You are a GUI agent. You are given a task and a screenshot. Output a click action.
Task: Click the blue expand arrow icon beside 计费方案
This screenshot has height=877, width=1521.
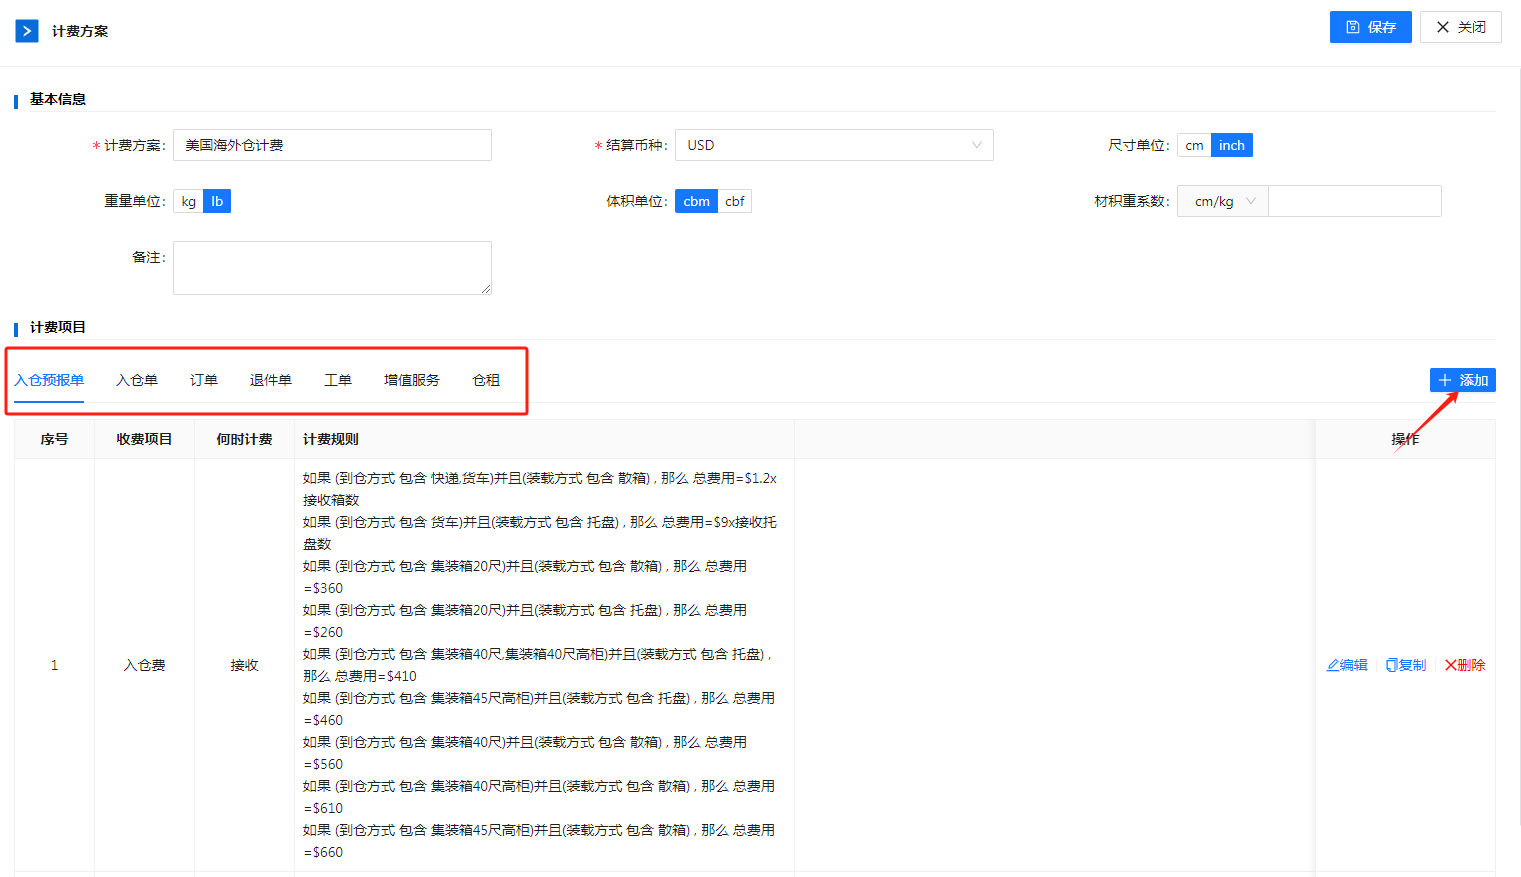coord(27,31)
